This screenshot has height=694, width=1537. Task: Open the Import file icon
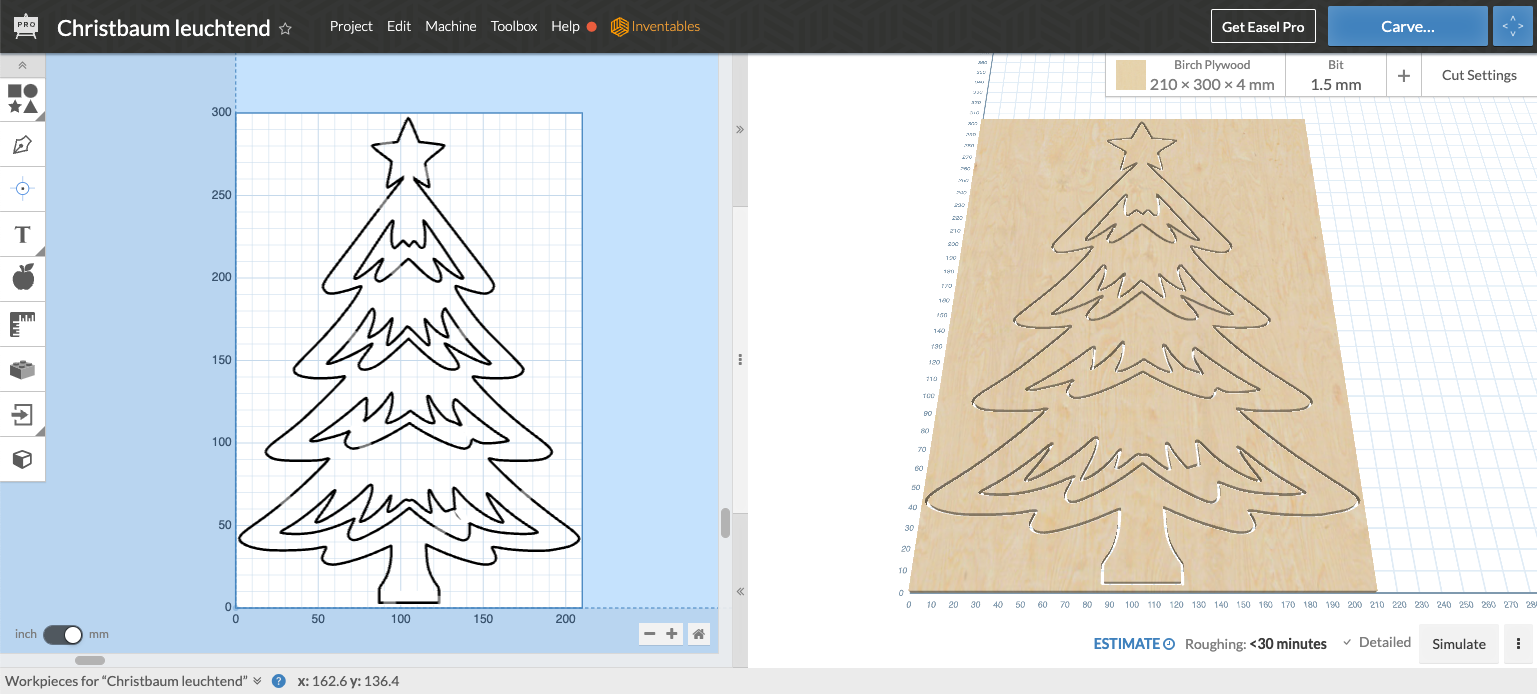click(x=22, y=414)
